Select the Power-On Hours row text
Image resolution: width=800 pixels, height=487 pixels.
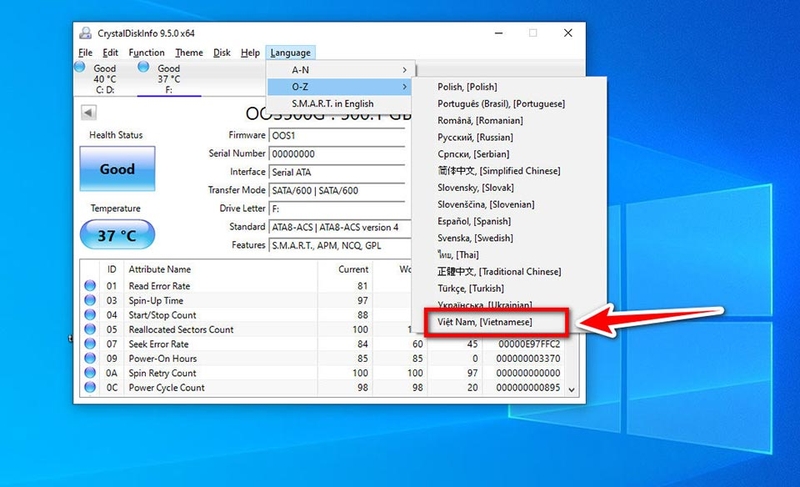pyautogui.click(x=163, y=358)
